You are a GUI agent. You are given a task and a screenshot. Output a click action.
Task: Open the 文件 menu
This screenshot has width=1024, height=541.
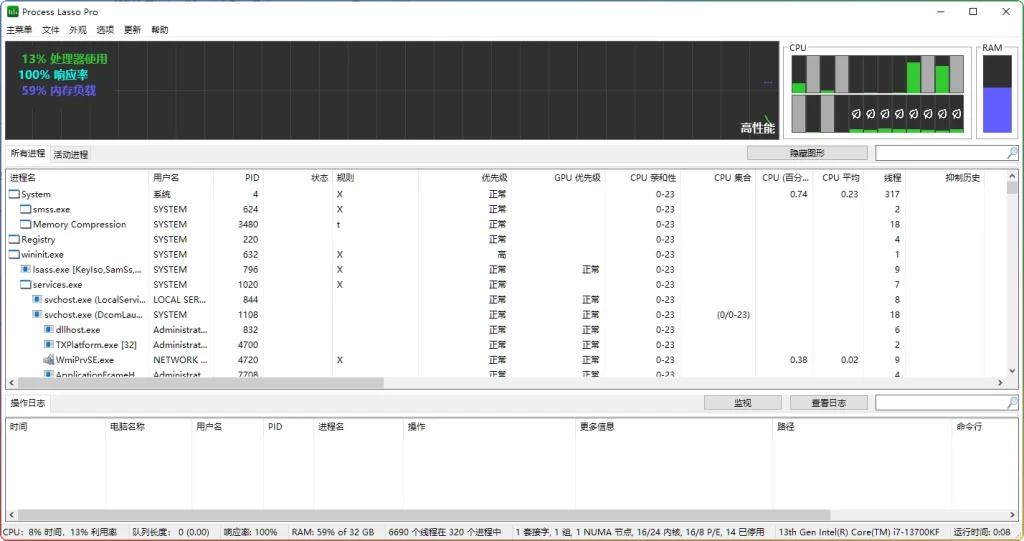tap(50, 29)
